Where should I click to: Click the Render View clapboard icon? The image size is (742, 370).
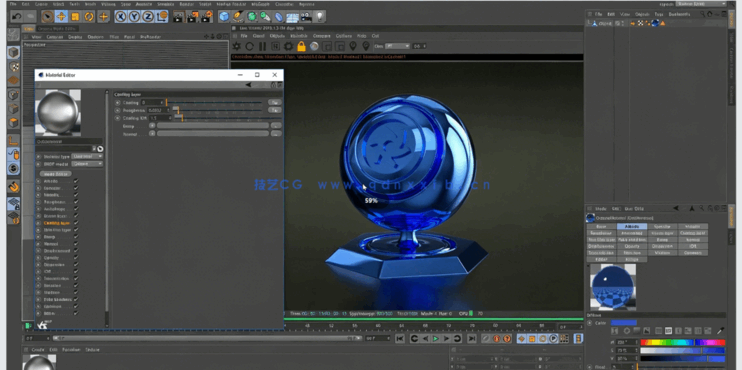click(178, 18)
